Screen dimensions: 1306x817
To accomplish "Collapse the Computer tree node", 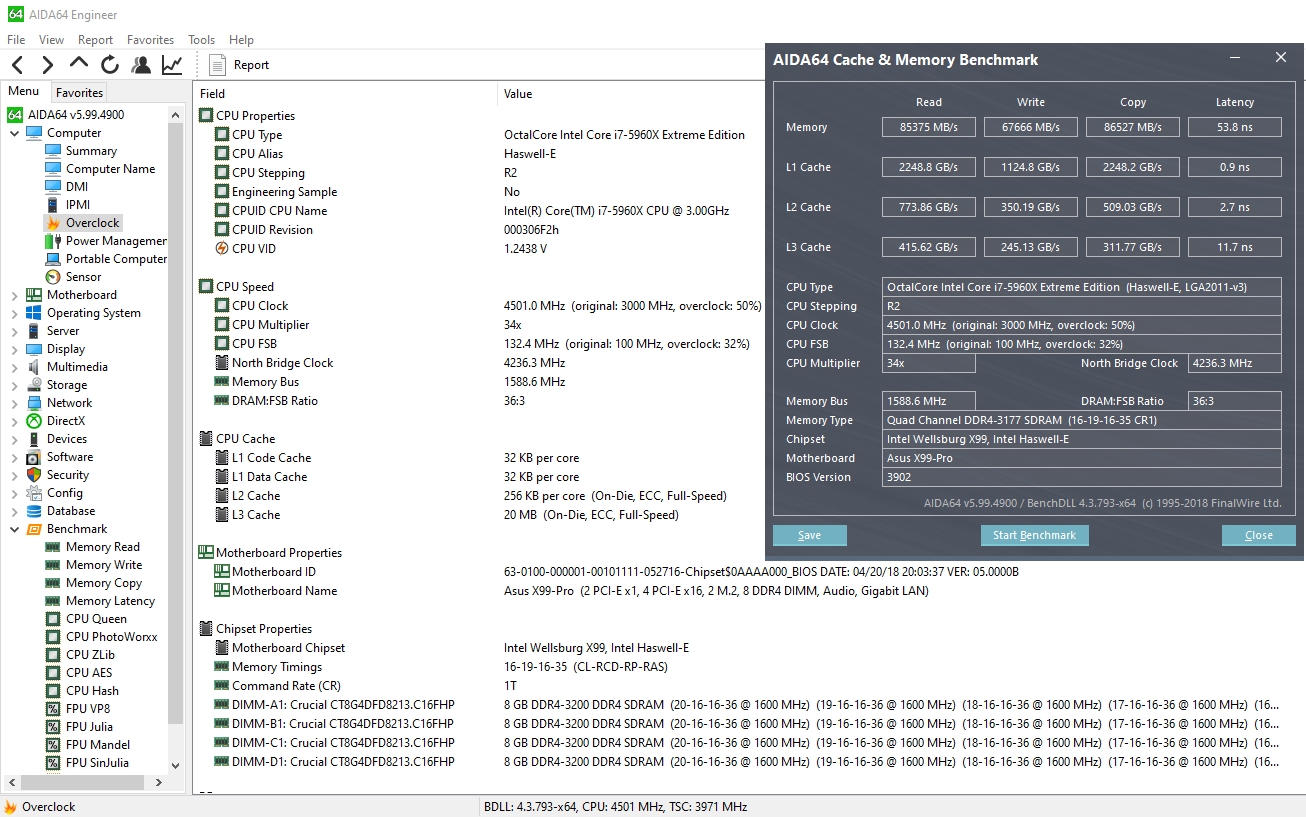I will 15,133.
